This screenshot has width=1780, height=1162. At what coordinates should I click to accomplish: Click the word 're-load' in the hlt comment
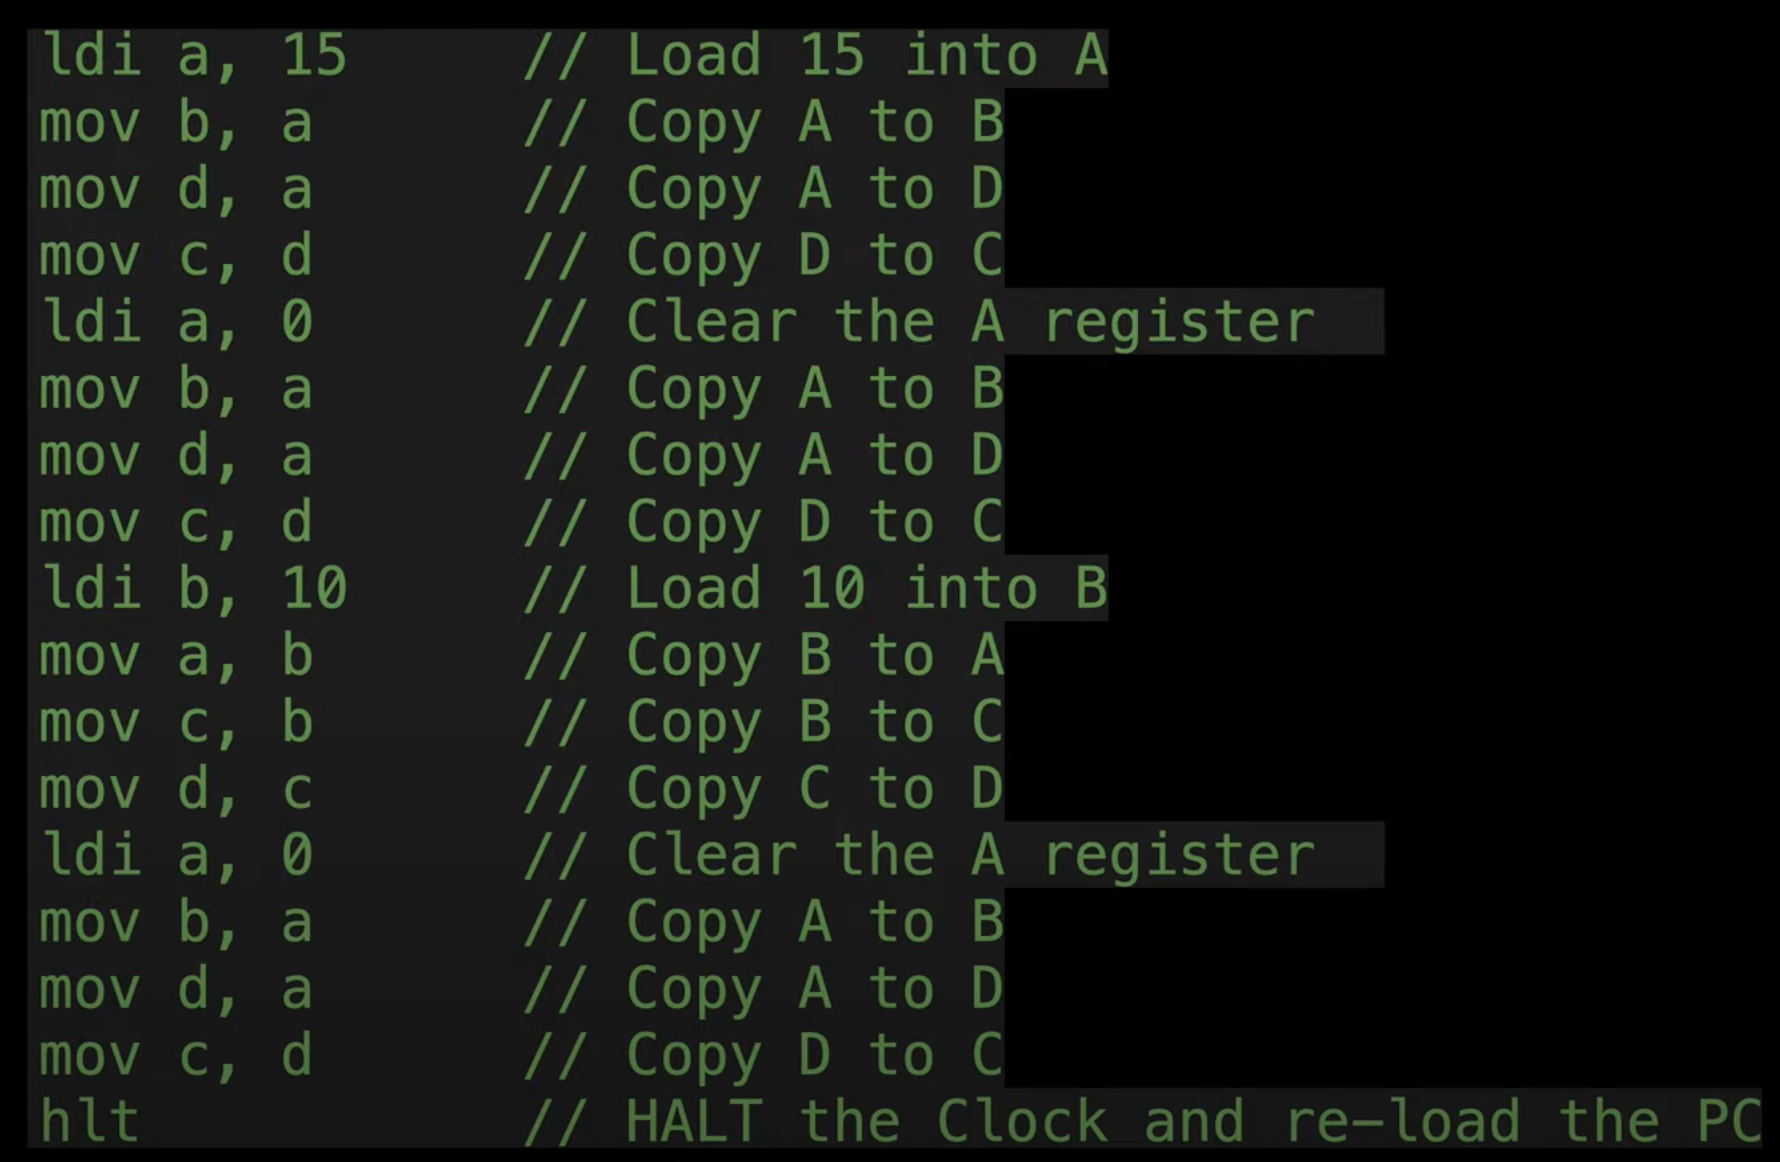coord(1401,1121)
